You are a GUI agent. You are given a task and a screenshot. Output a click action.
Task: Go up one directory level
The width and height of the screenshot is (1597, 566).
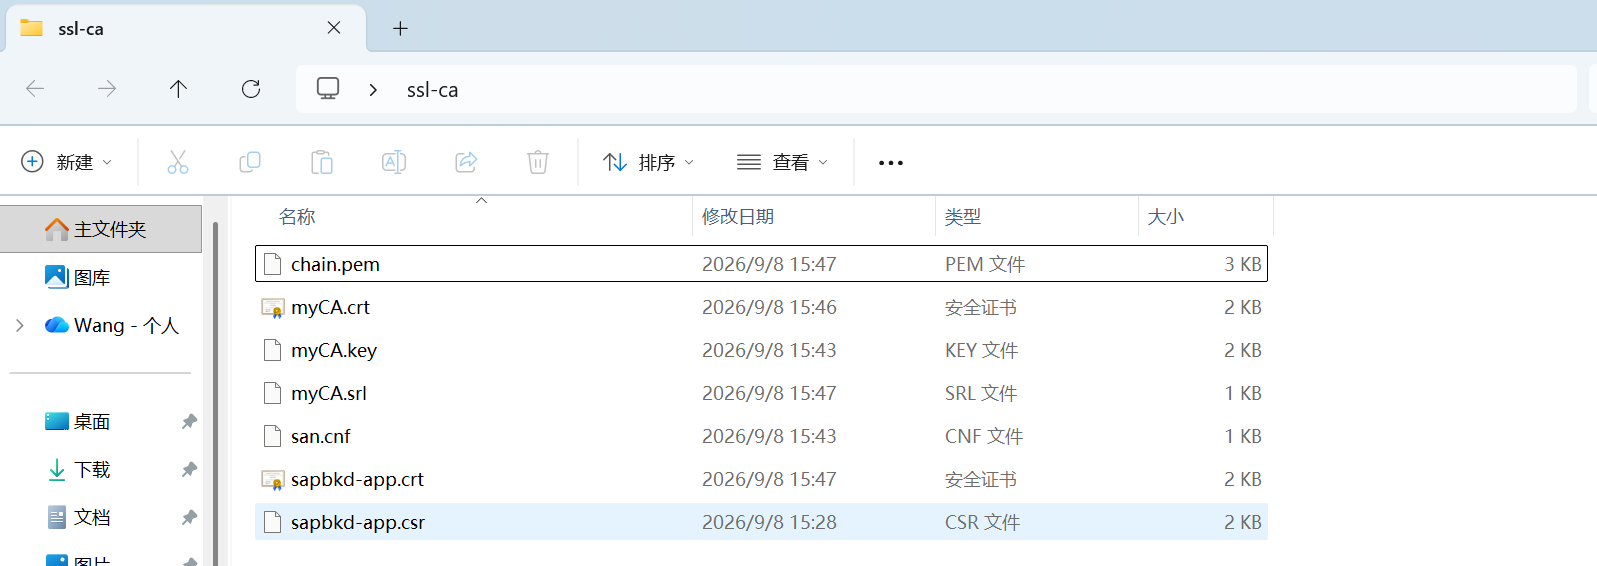[x=178, y=89]
